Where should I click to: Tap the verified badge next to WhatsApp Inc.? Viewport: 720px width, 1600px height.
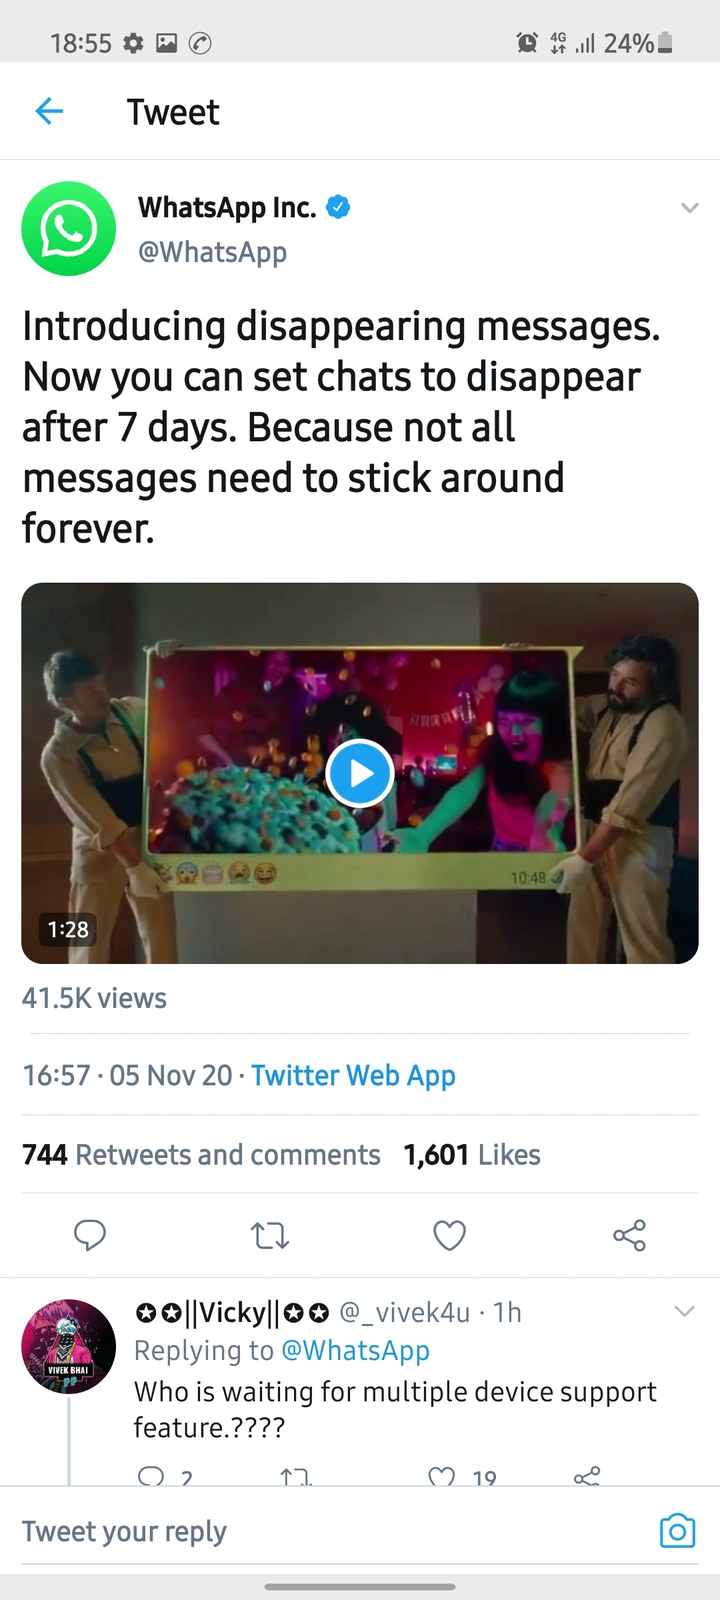tap(339, 207)
